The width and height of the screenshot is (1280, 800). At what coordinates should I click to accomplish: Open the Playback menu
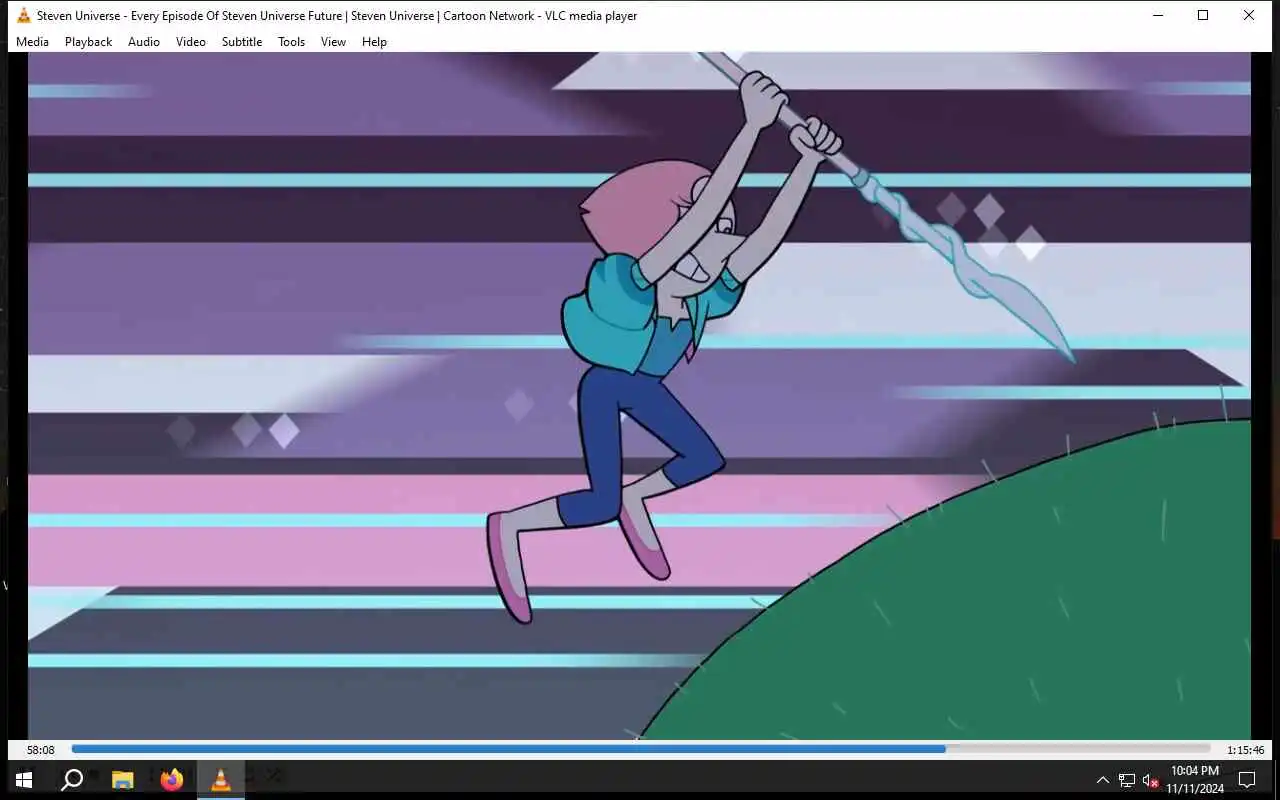[x=88, y=42]
